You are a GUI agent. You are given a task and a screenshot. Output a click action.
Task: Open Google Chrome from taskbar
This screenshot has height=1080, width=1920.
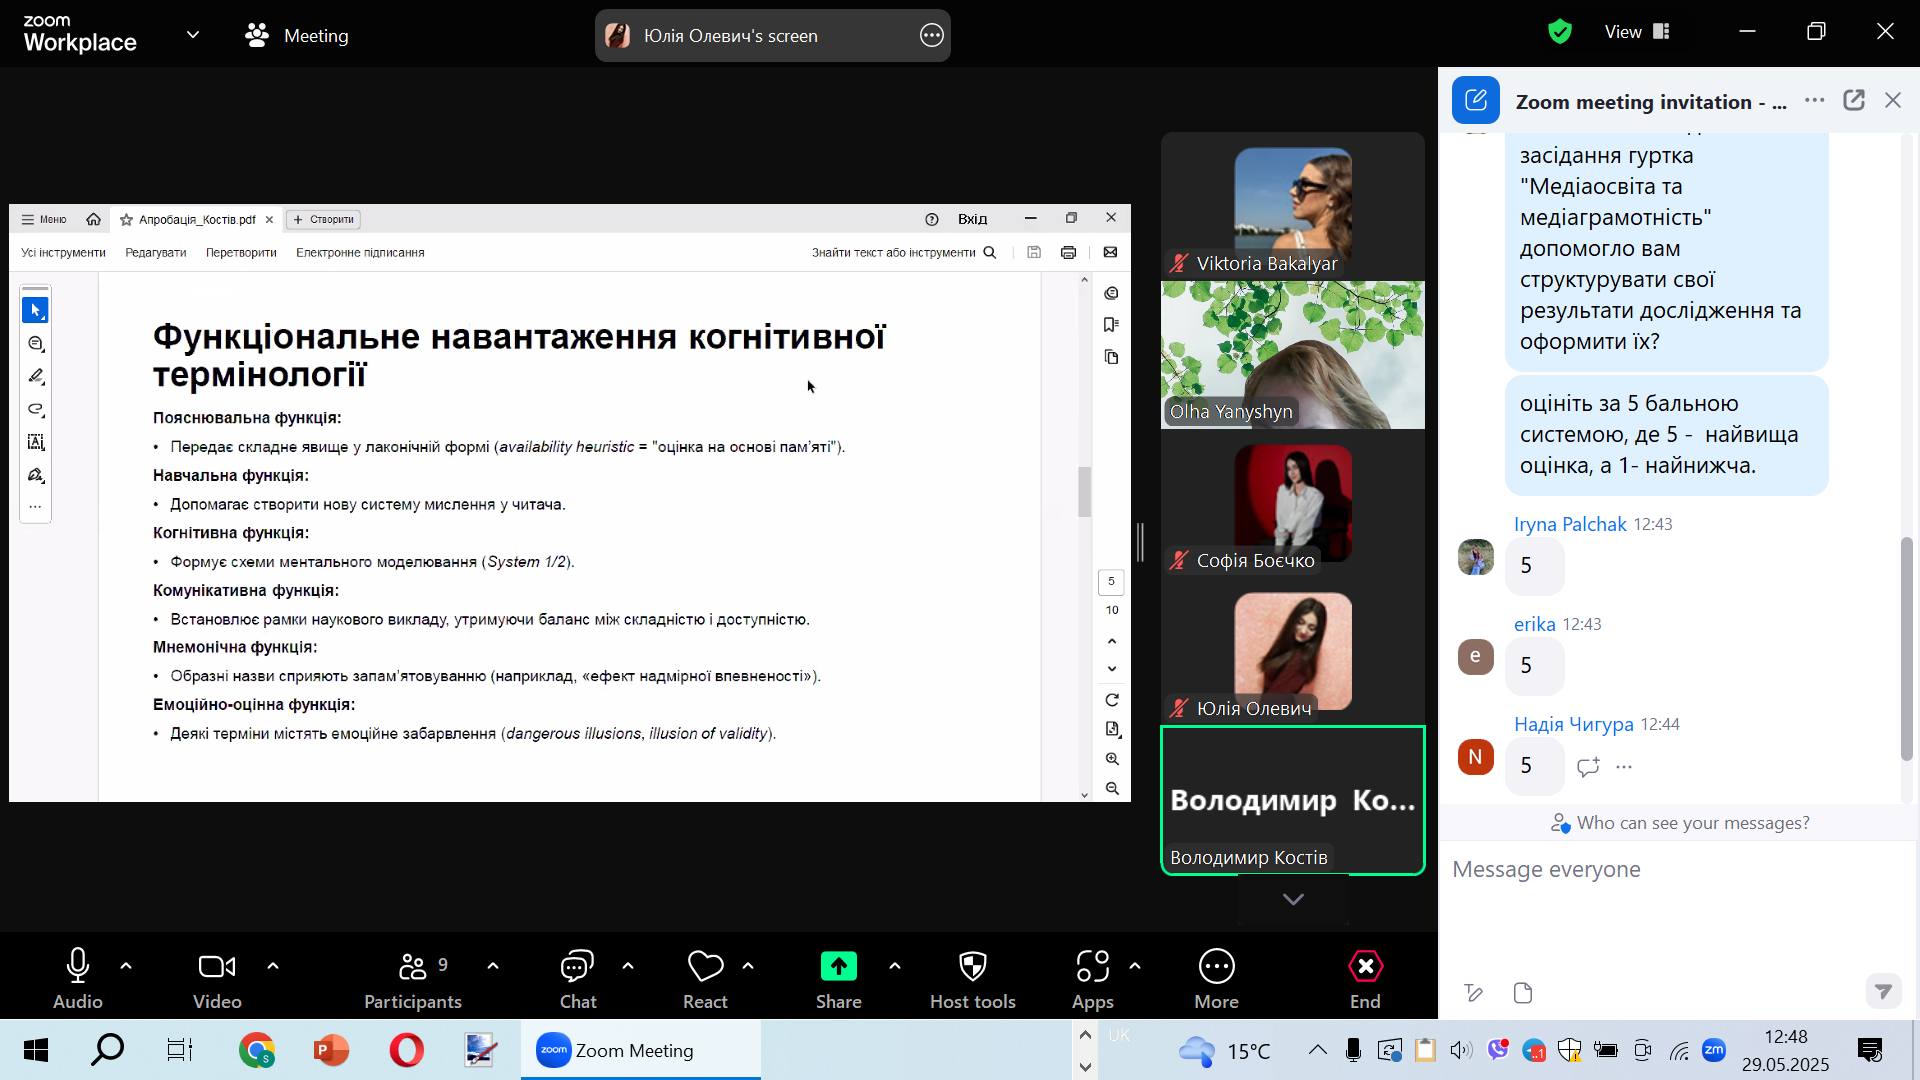[x=256, y=1050]
